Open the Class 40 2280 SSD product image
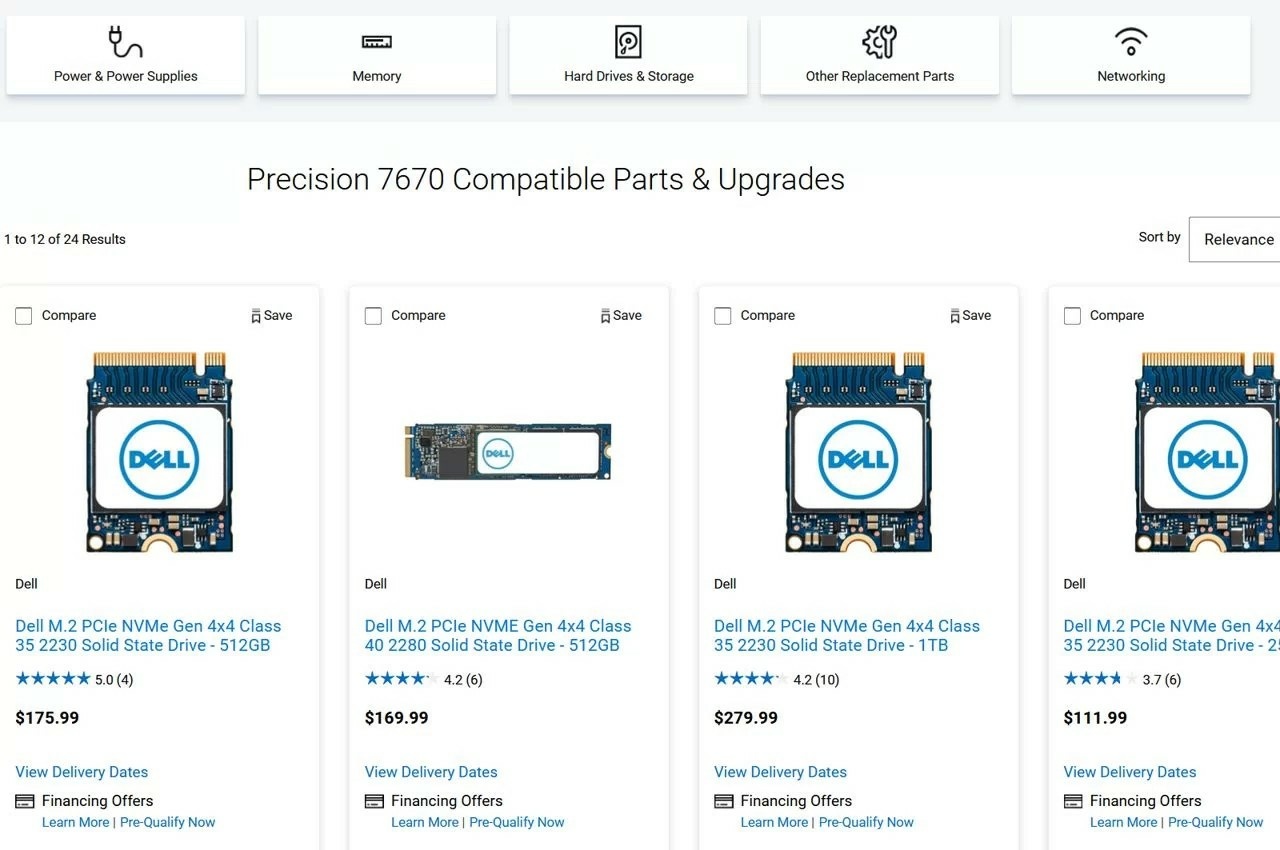 508,452
